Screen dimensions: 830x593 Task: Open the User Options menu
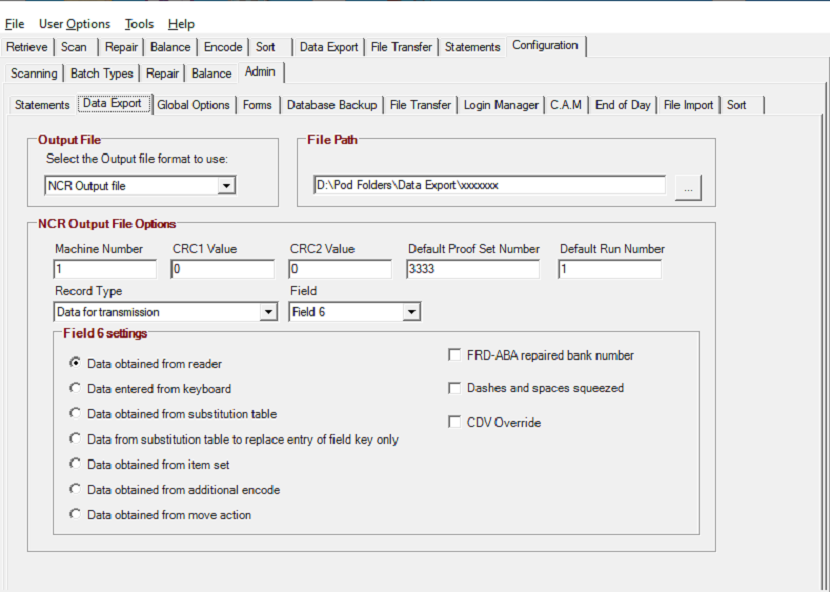pyautogui.click(x=74, y=24)
